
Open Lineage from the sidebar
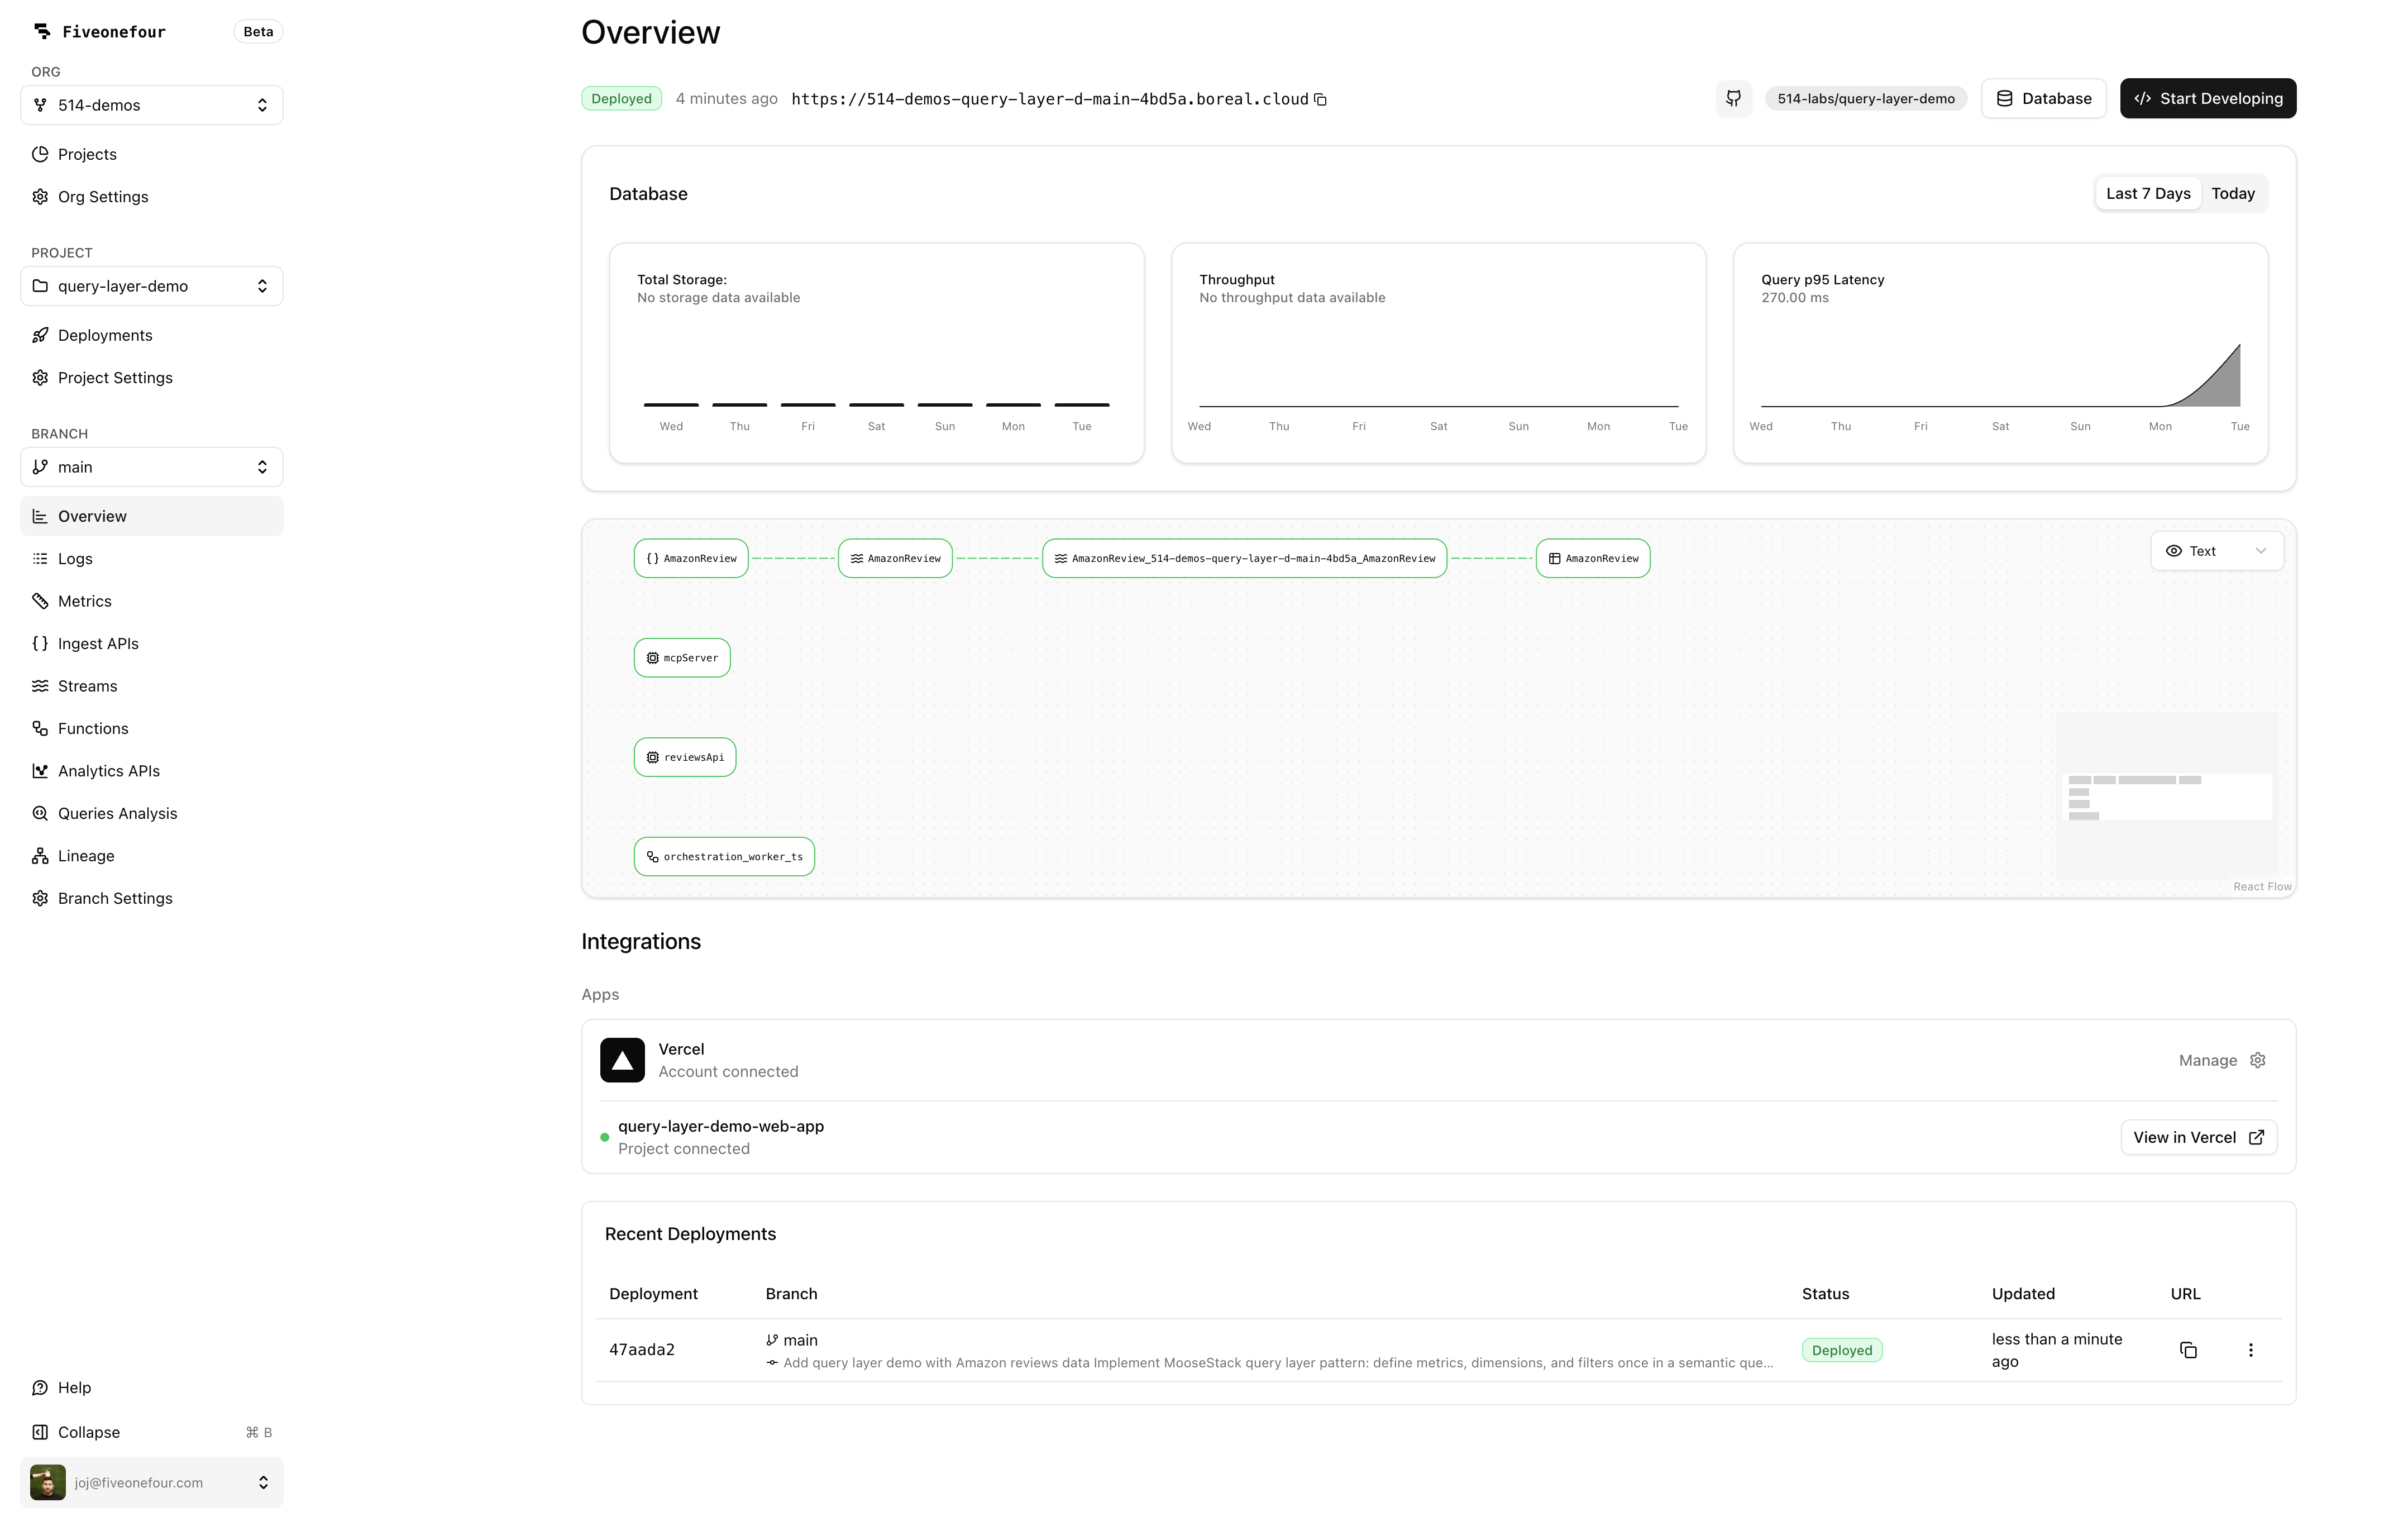[86, 856]
